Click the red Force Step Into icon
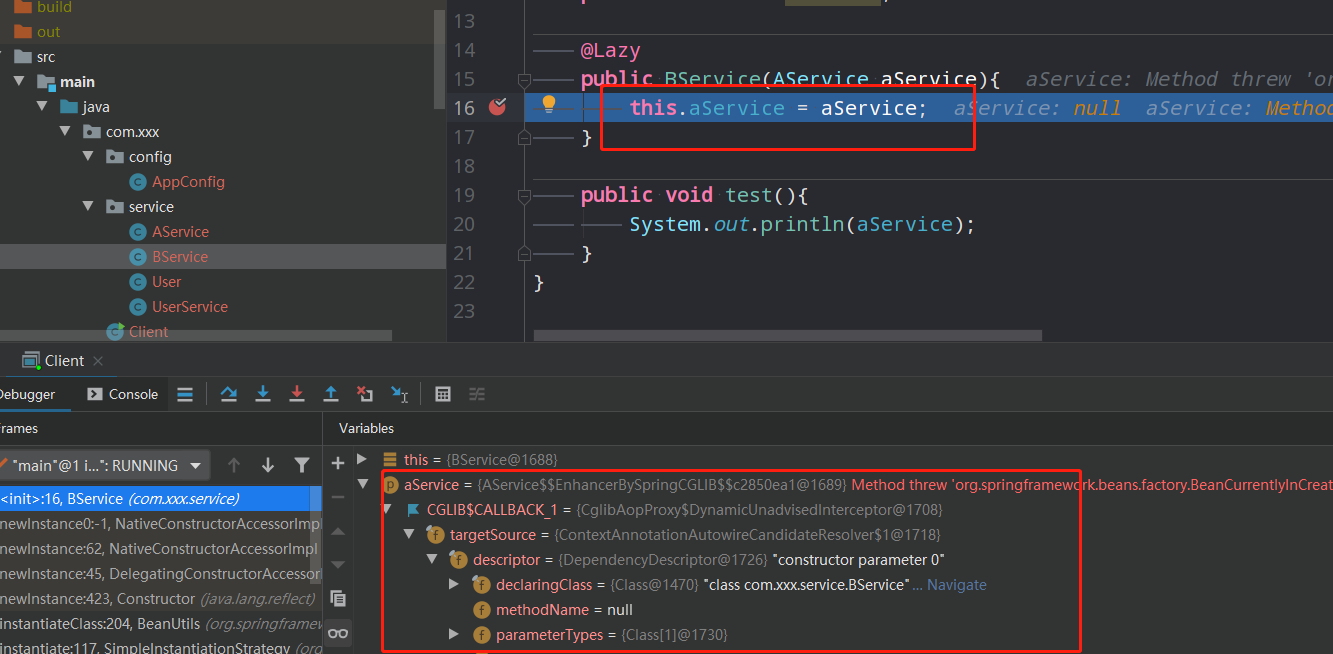This screenshot has height=654, width=1333. 297,394
